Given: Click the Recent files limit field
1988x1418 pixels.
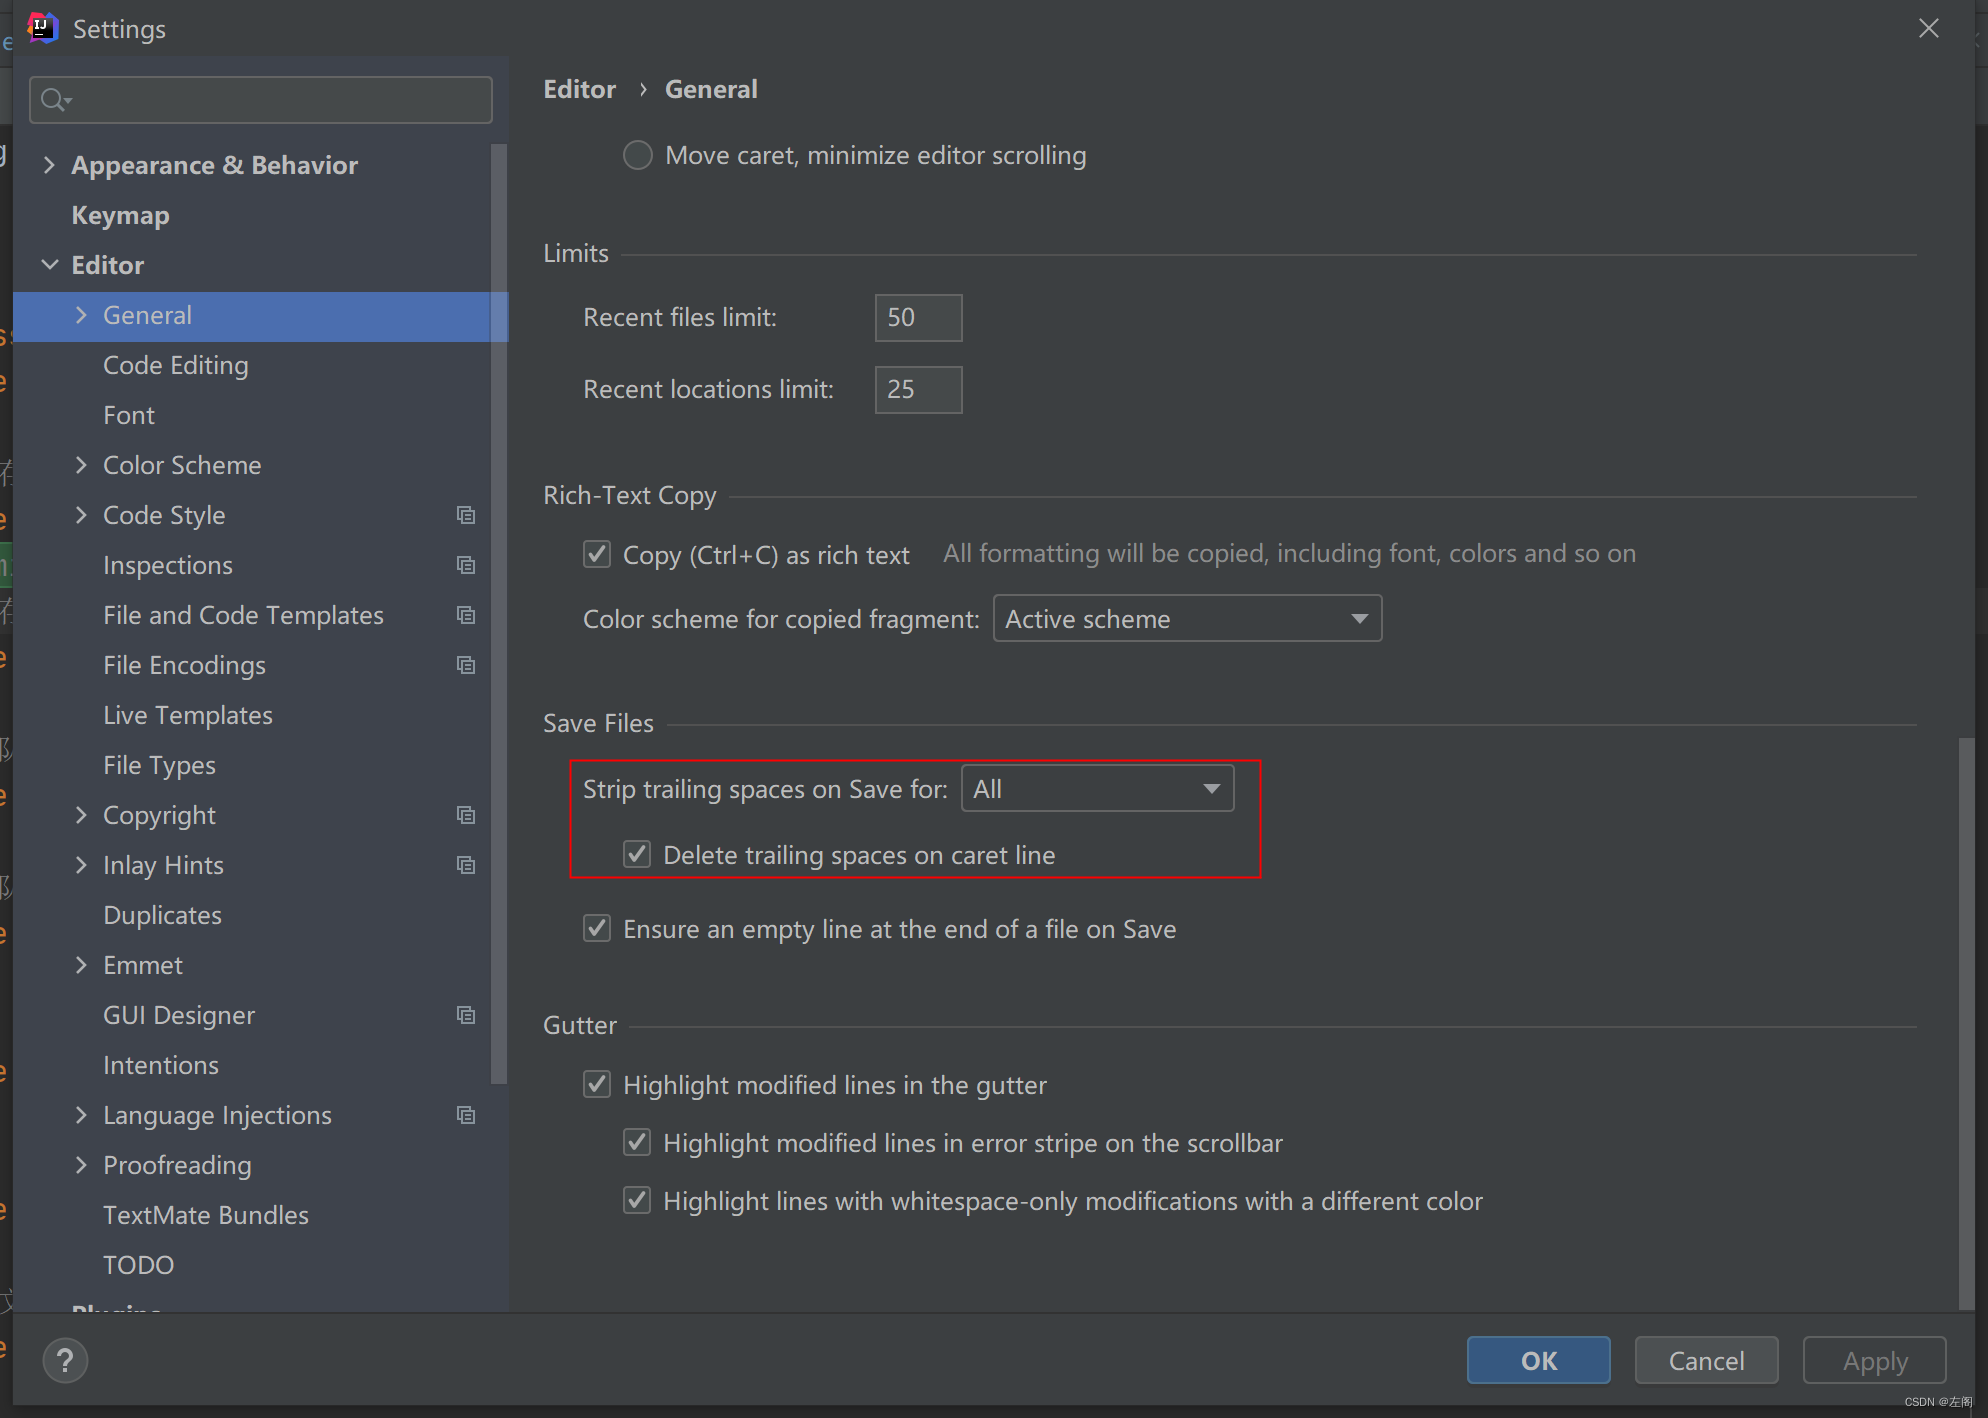Looking at the screenshot, I should pyautogui.click(x=917, y=318).
